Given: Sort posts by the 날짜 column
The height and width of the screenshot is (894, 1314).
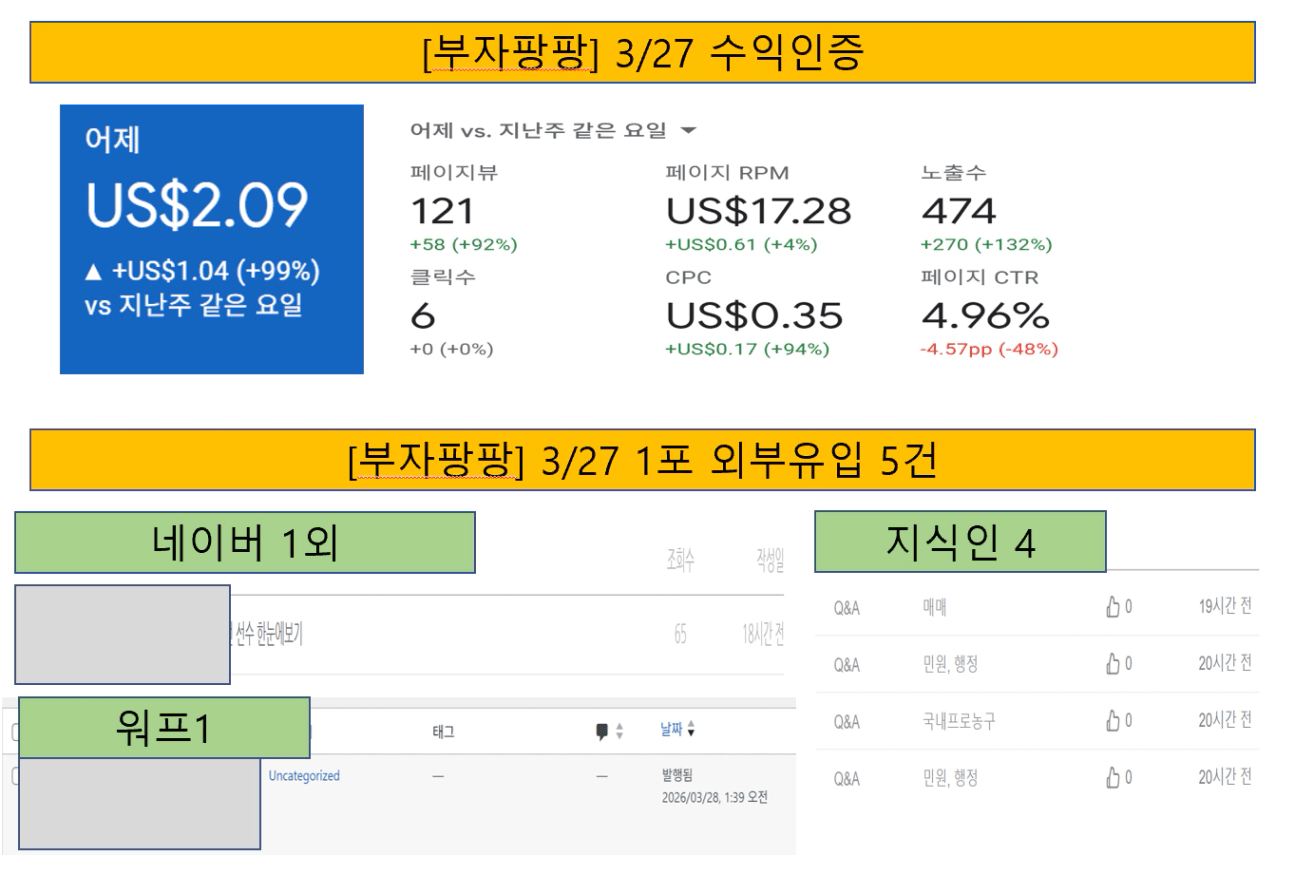Looking at the screenshot, I should 671,732.
